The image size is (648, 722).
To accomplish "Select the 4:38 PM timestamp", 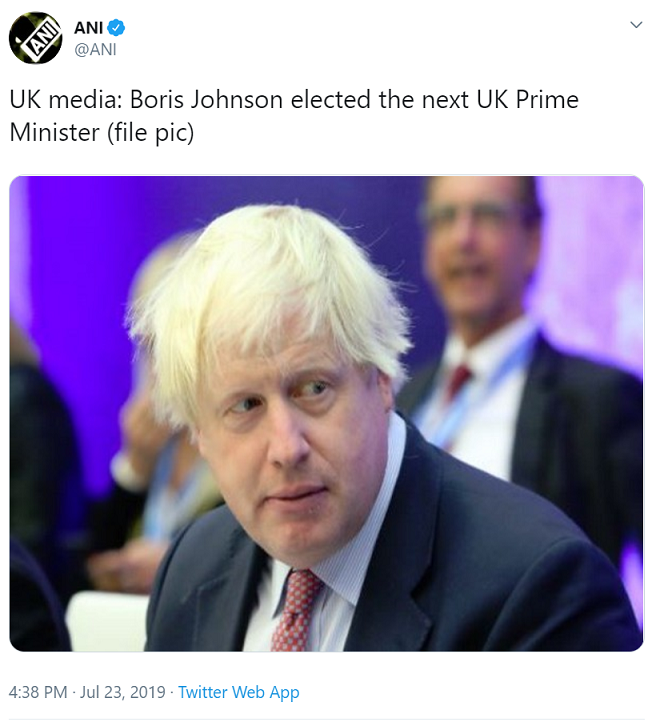I will click(x=38, y=692).
